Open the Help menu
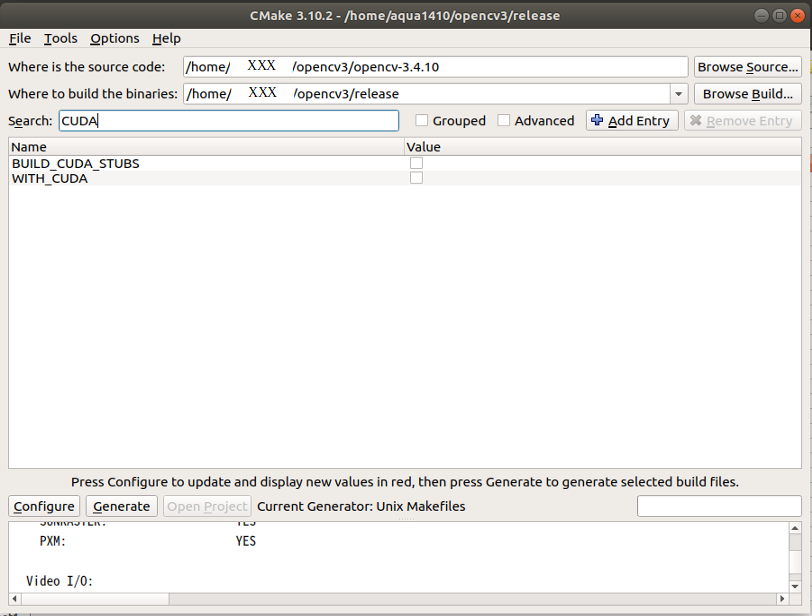This screenshot has height=616, width=812. (x=166, y=38)
